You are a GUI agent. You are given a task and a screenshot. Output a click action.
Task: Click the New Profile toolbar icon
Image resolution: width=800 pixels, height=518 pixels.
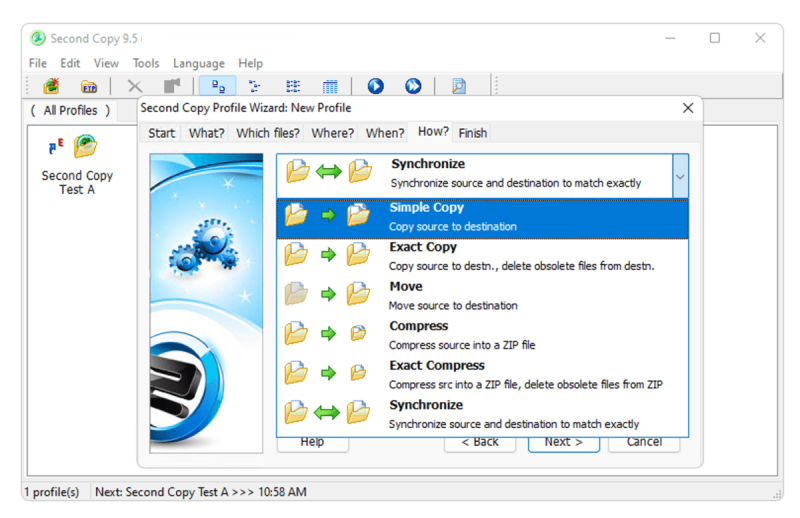click(50, 87)
